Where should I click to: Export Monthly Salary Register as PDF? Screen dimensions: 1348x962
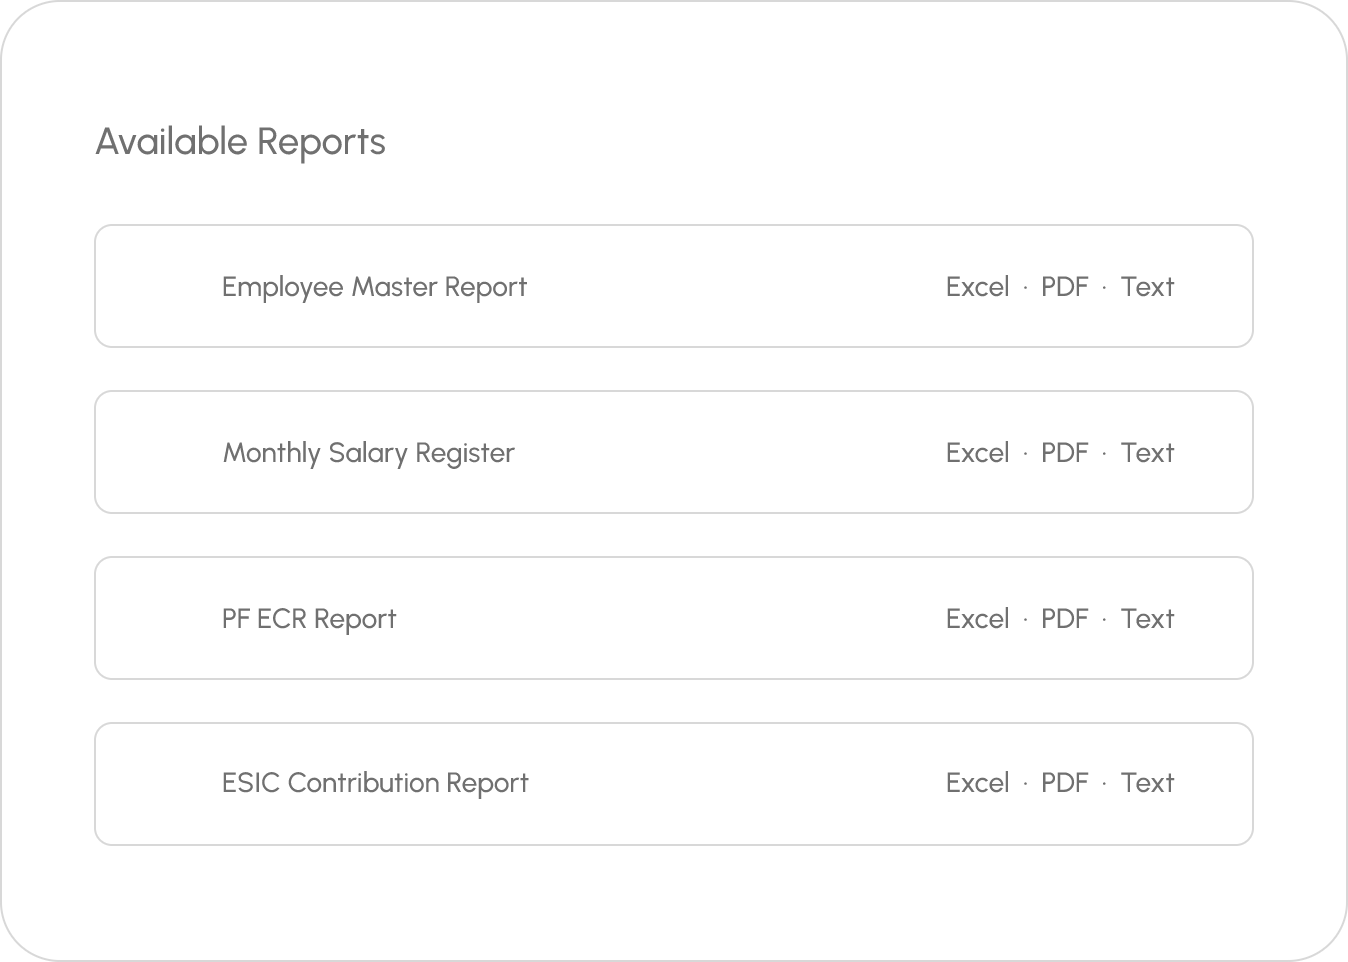pos(1064,453)
